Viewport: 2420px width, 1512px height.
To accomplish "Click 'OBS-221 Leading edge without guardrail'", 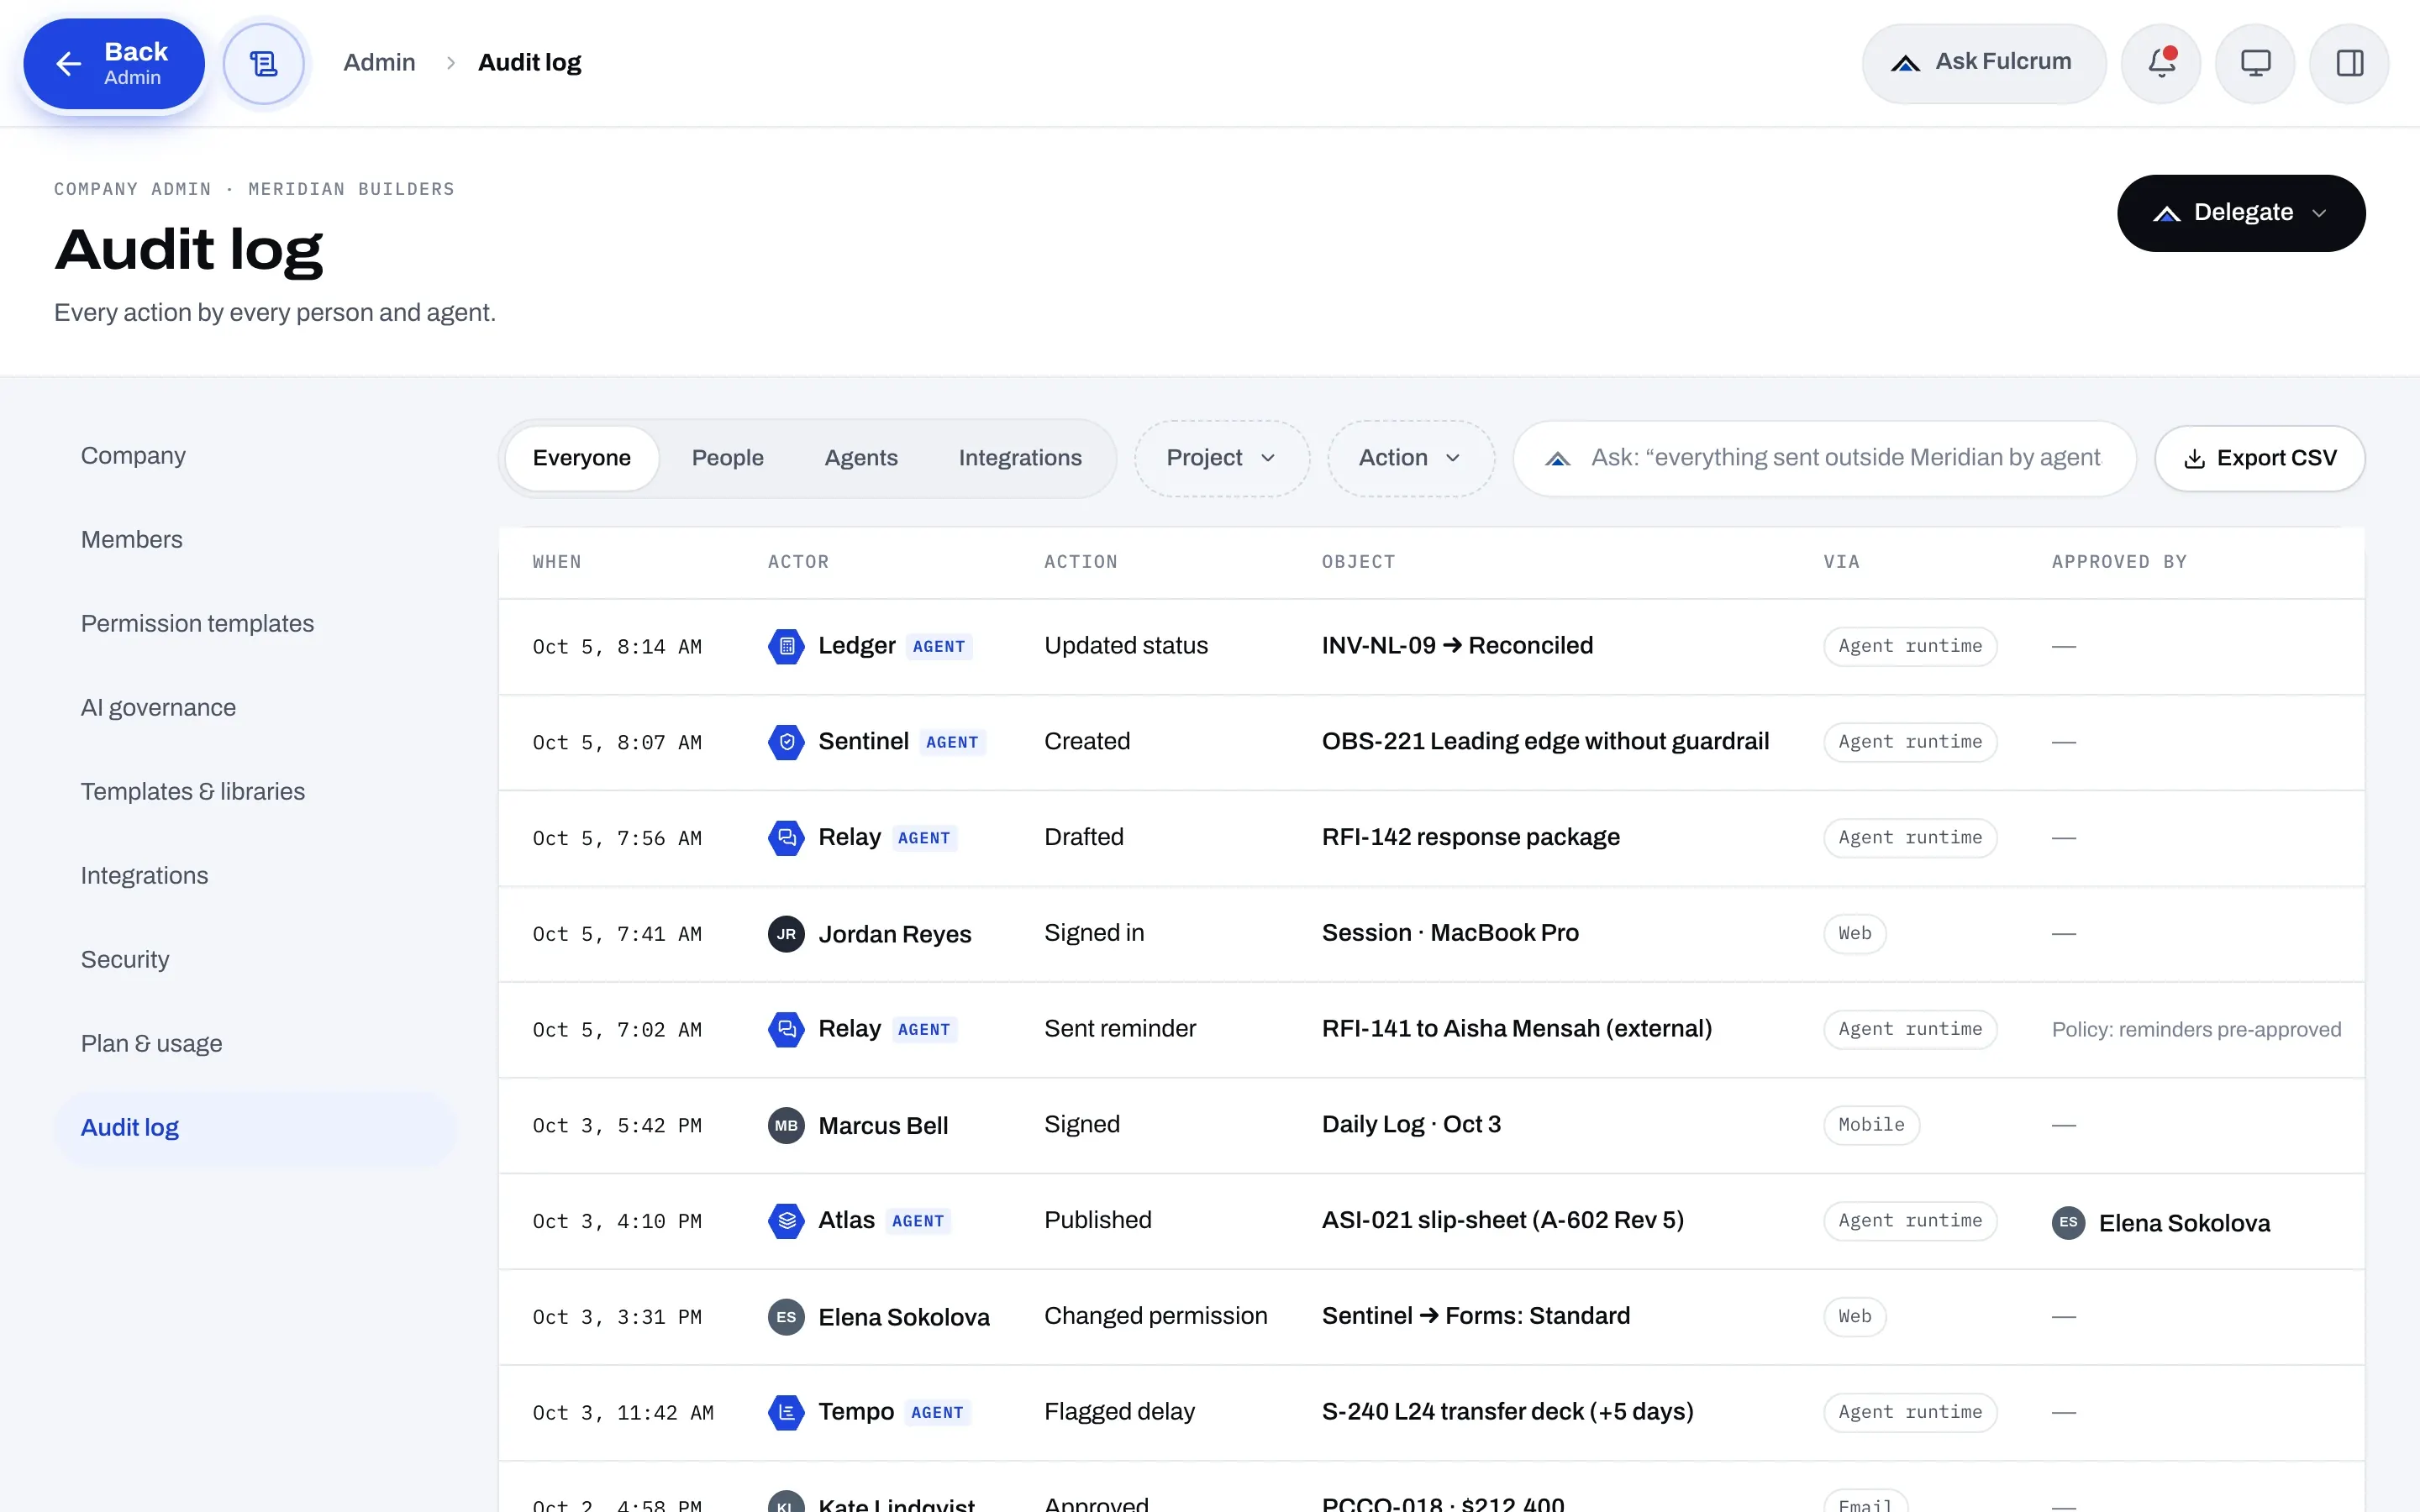I will [x=1545, y=742].
